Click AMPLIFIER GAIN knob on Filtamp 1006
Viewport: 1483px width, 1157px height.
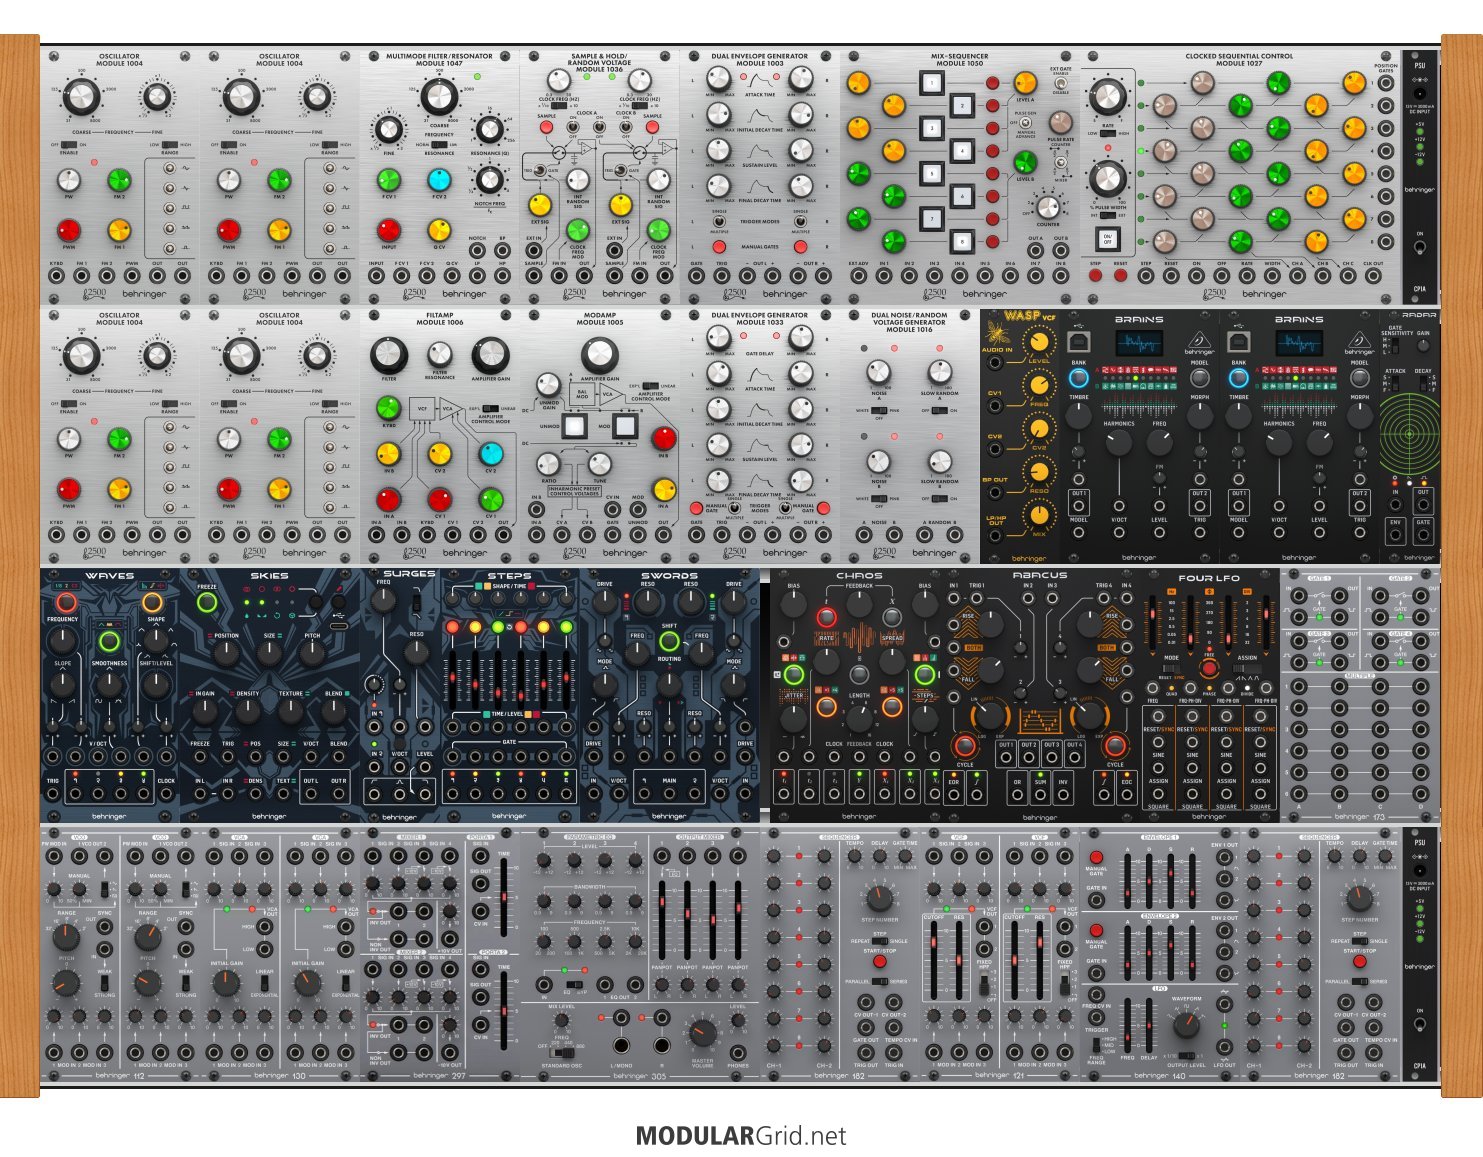(490, 354)
